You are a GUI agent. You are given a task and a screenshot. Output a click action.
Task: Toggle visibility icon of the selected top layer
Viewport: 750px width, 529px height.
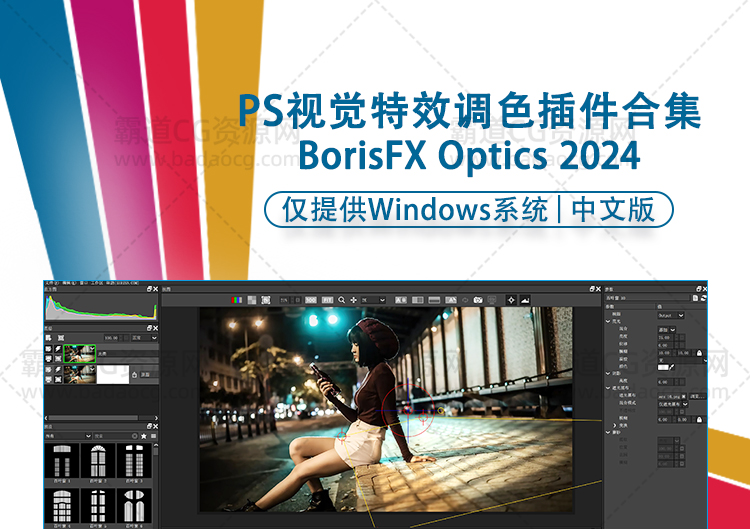48,349
